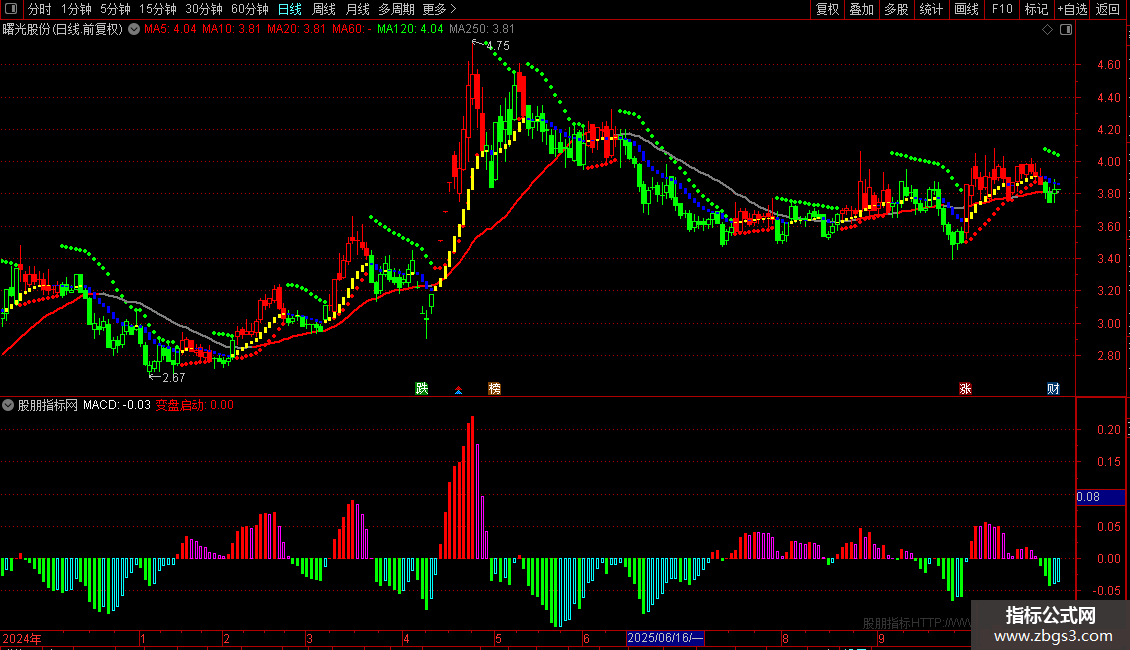This screenshot has width=1130, height=650.
Task: Click the 2.67 low price annotation
Action: point(174,377)
